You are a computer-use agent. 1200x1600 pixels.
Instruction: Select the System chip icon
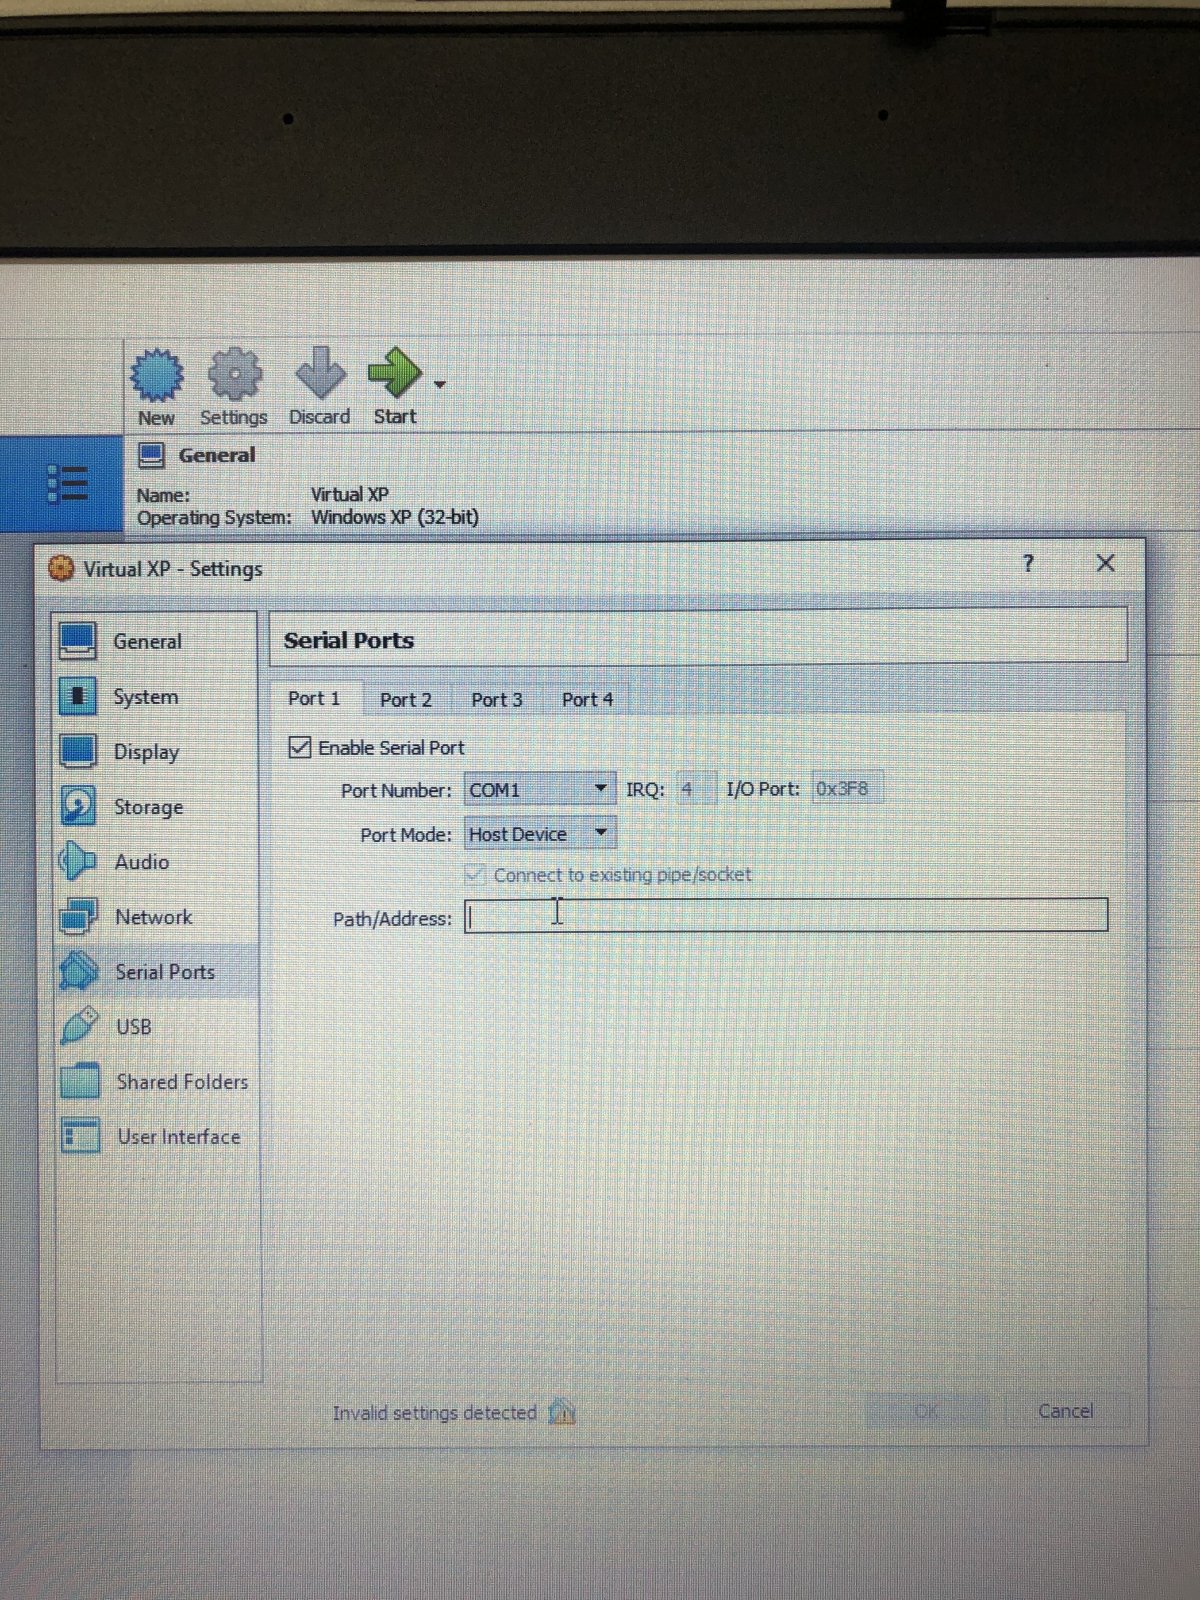pyautogui.click(x=77, y=696)
